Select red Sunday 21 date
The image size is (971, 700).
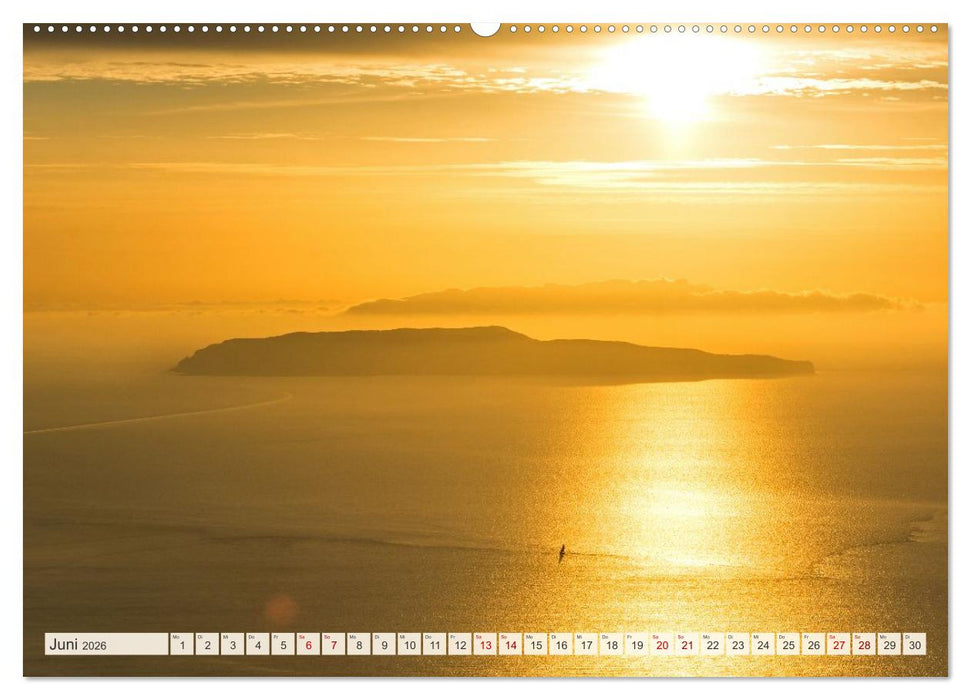pos(689,646)
